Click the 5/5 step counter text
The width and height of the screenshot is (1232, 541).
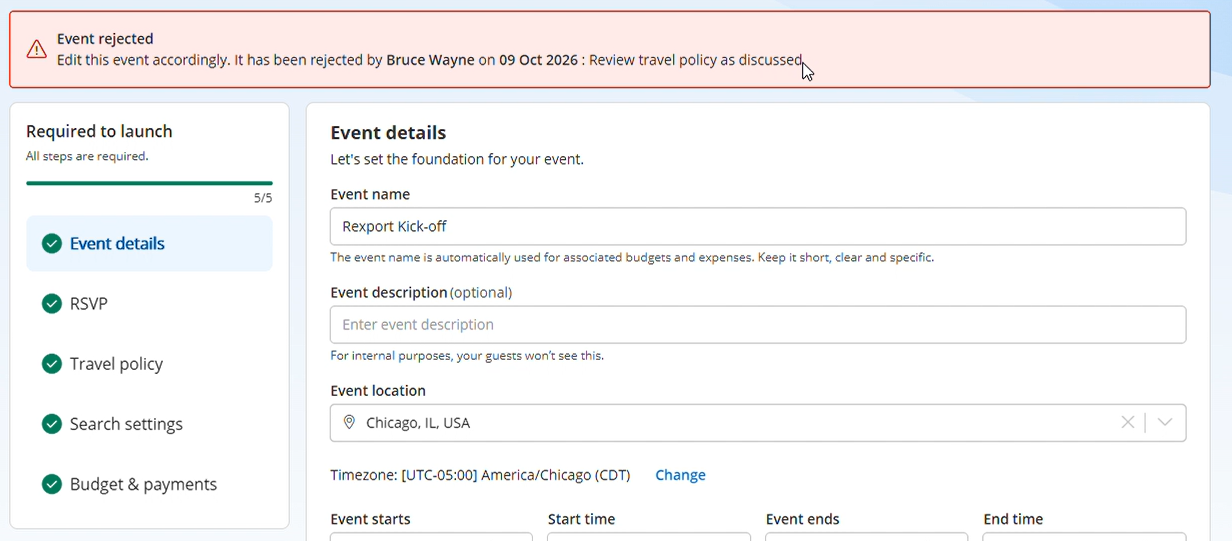click(x=263, y=198)
